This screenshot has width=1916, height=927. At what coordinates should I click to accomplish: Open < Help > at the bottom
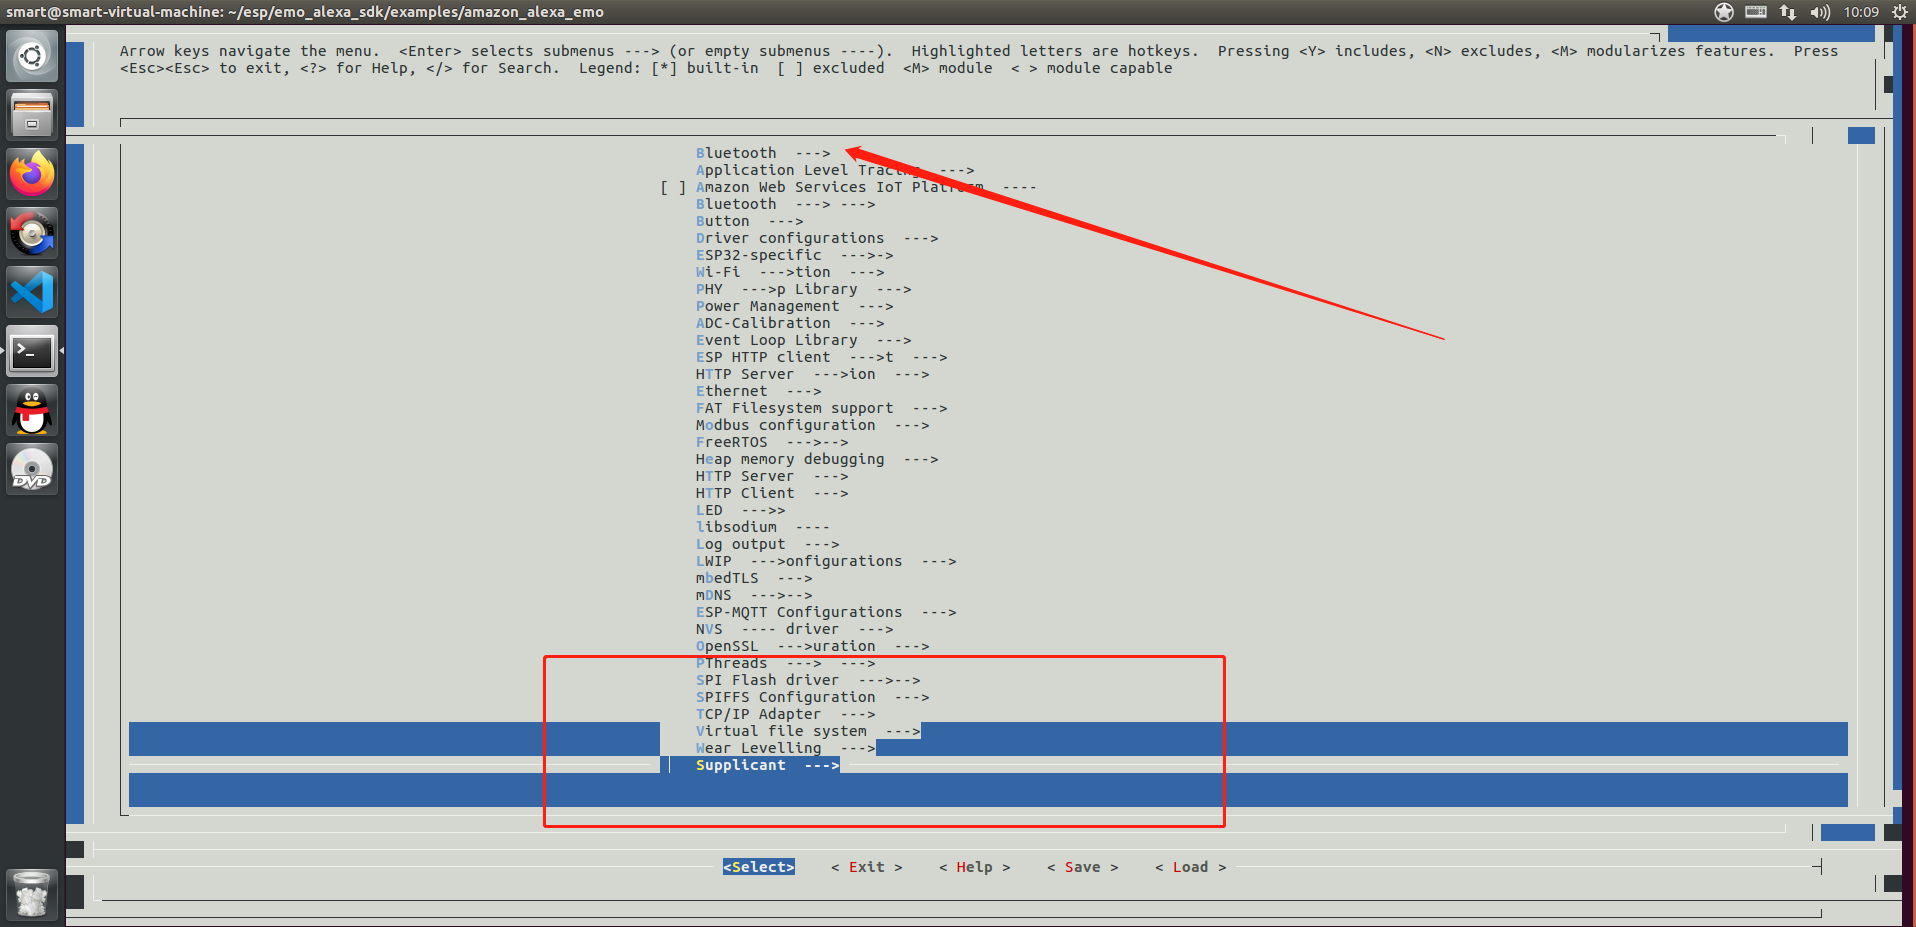point(975,867)
